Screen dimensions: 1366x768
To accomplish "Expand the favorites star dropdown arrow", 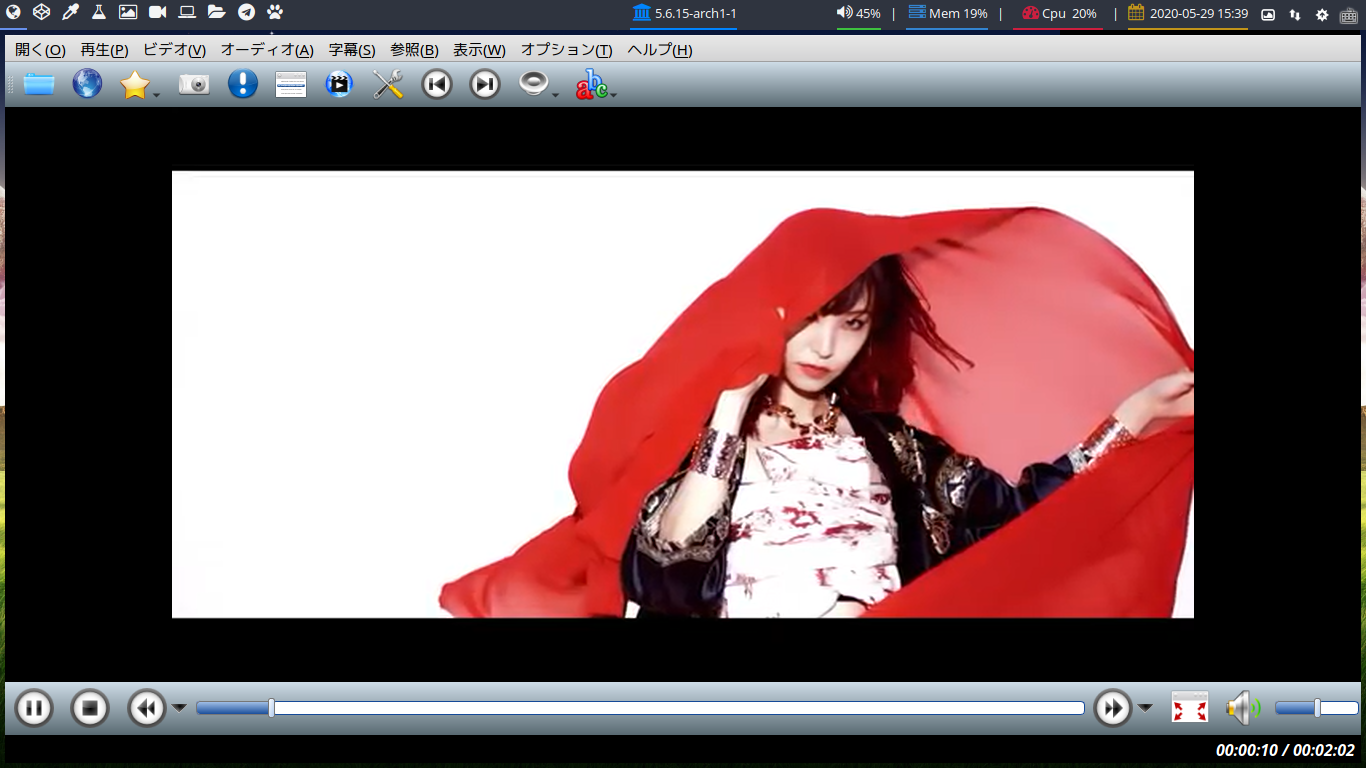I will [157, 95].
